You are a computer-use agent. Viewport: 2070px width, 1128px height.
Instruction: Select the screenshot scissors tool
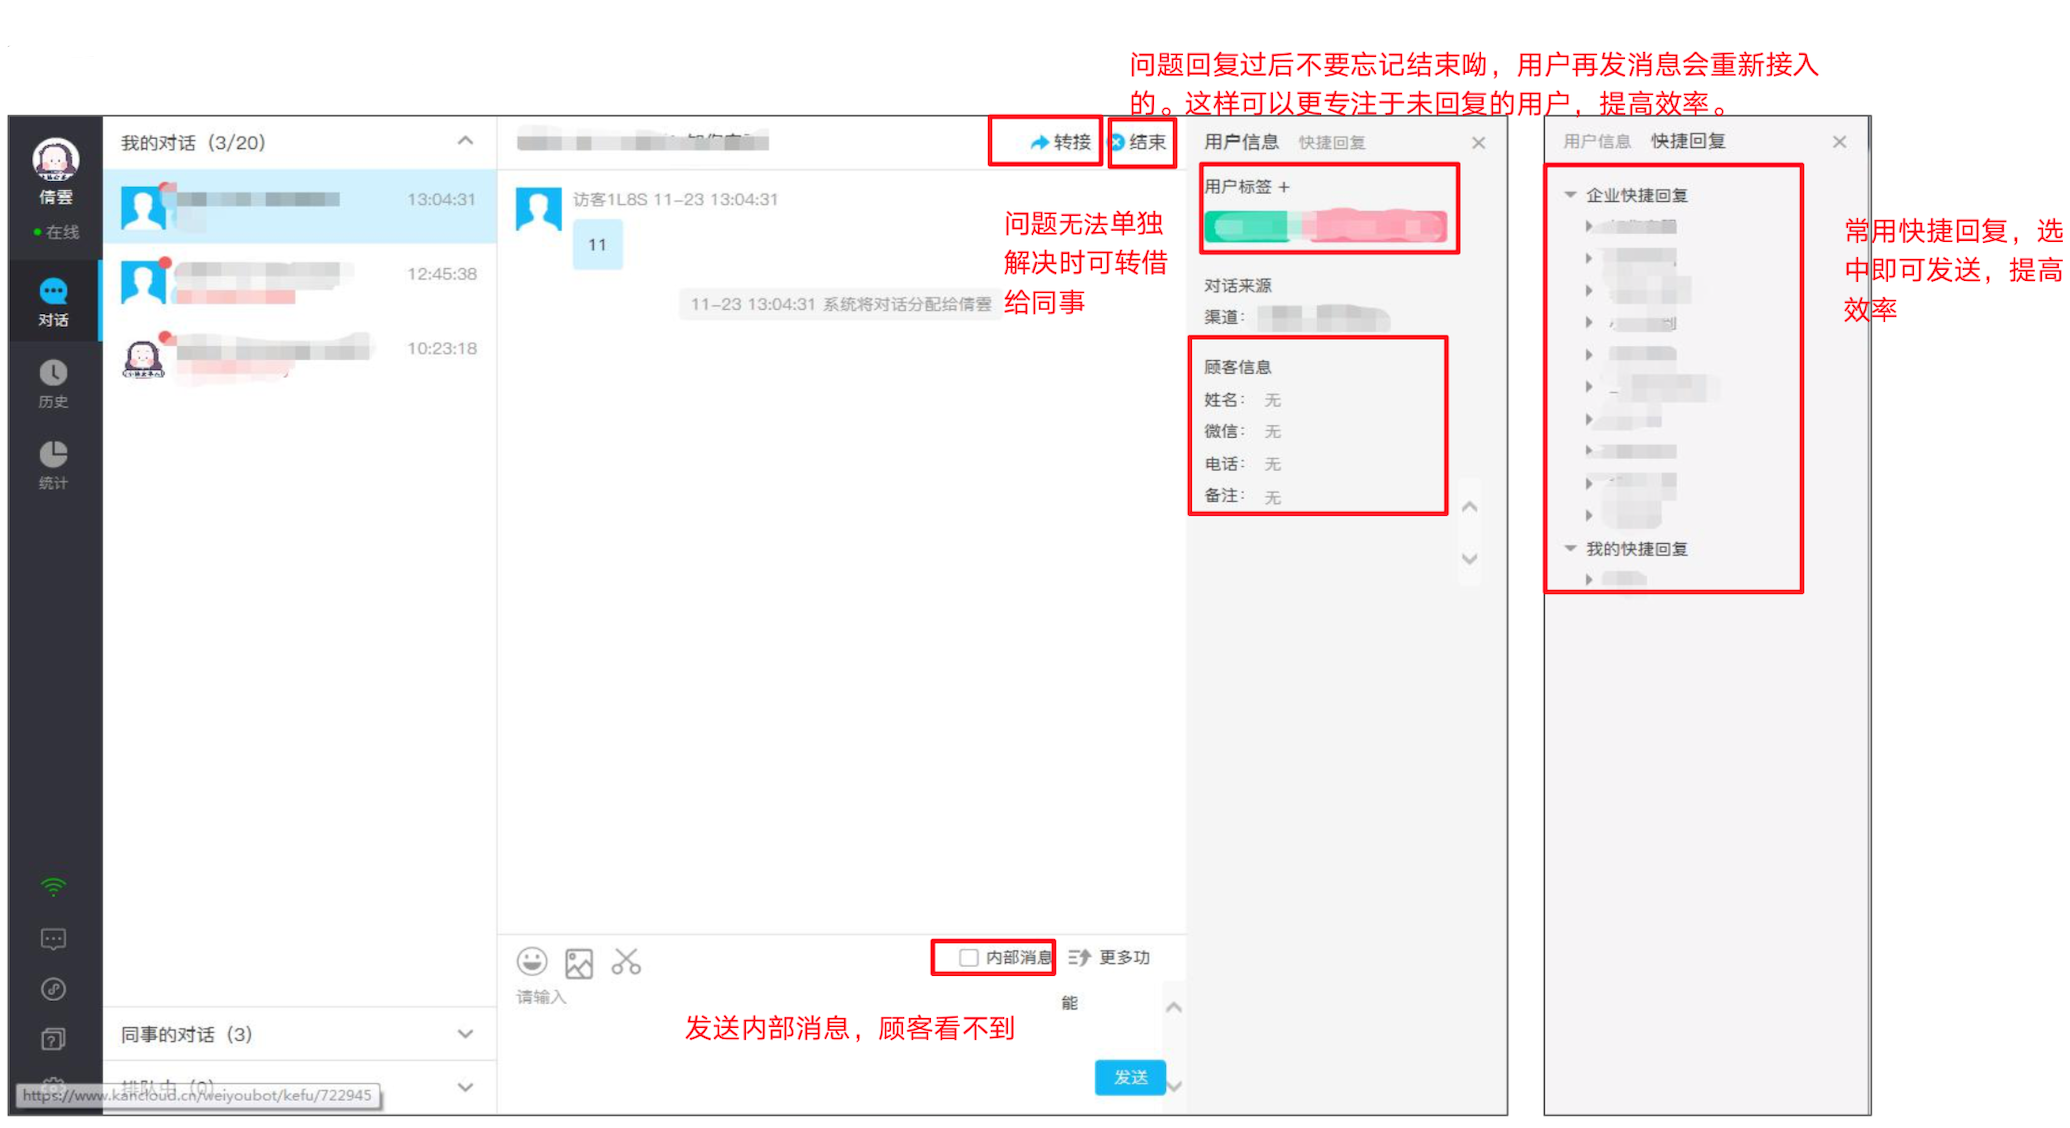tap(627, 962)
